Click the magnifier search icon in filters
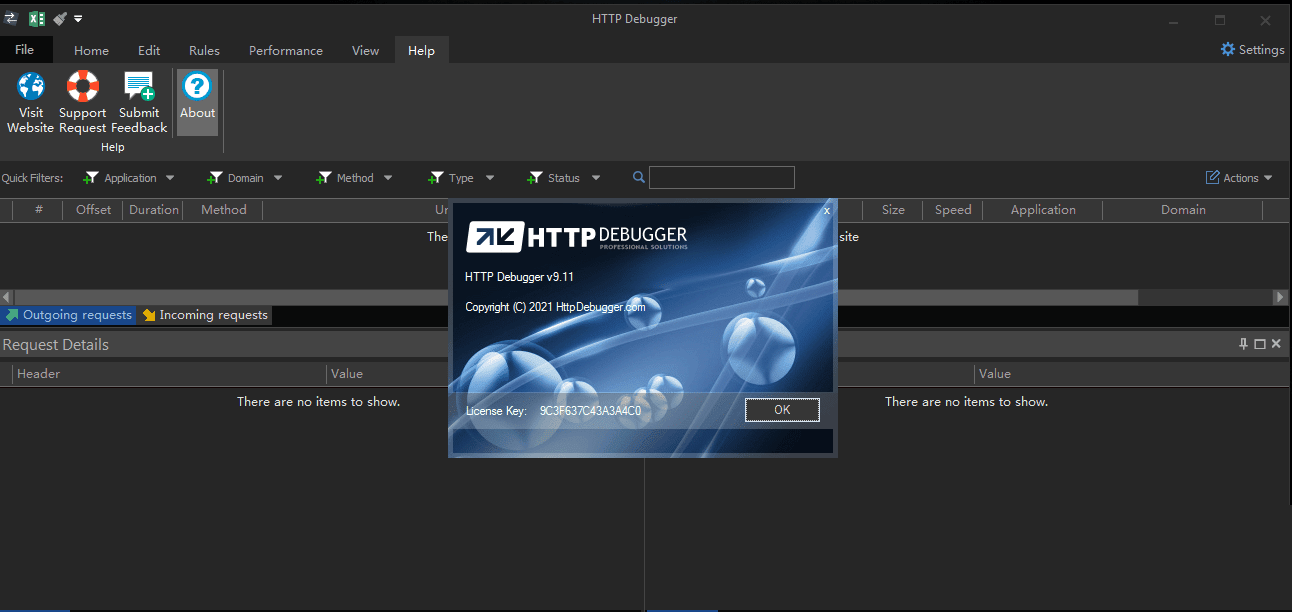This screenshot has height=612, width=1292. tap(639, 178)
